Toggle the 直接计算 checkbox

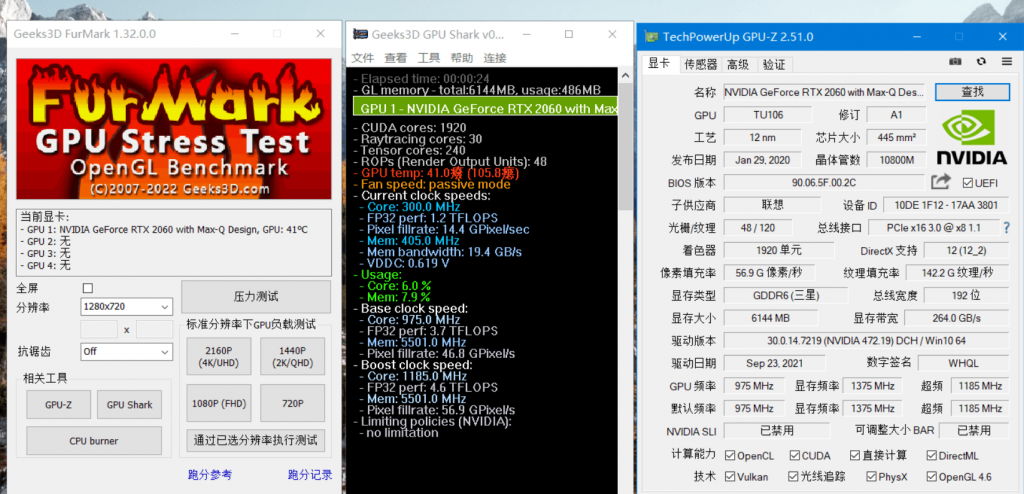tap(856, 455)
